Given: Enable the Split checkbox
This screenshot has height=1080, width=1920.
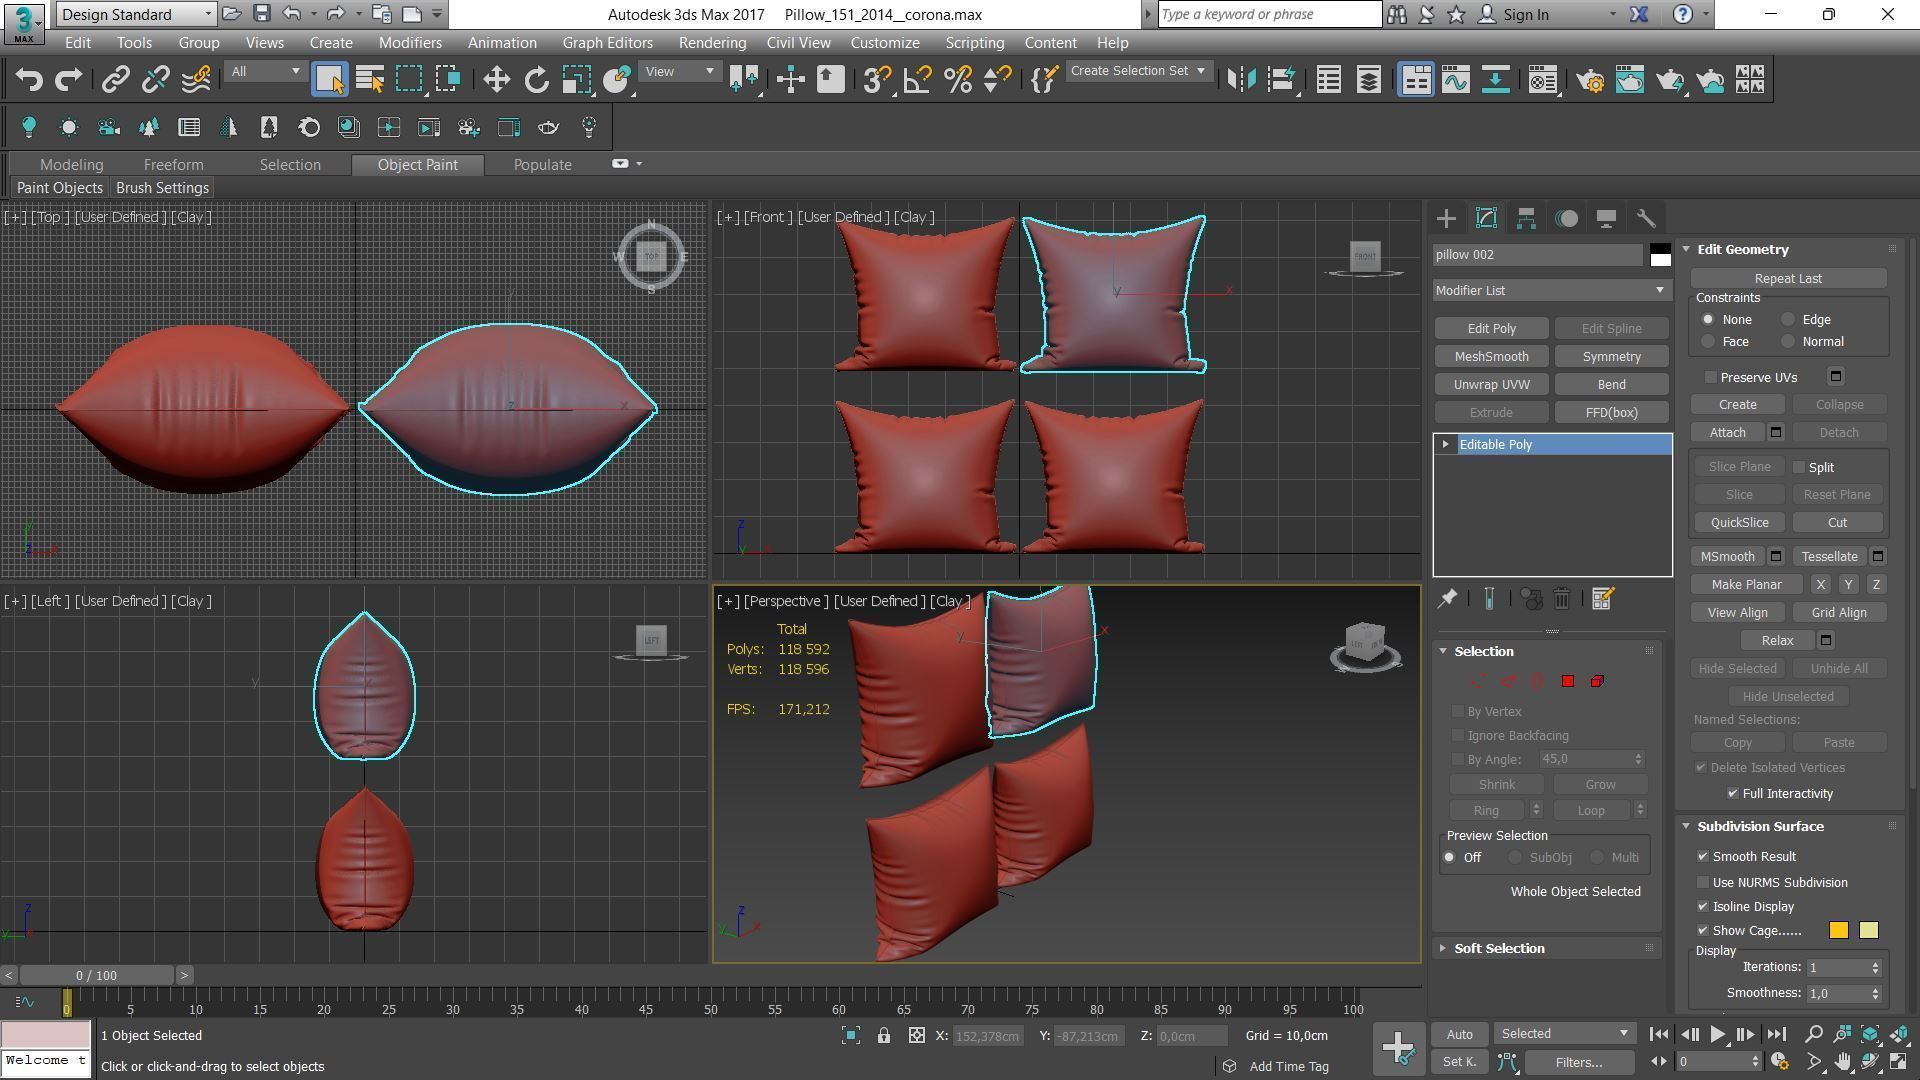Looking at the screenshot, I should pos(1799,467).
